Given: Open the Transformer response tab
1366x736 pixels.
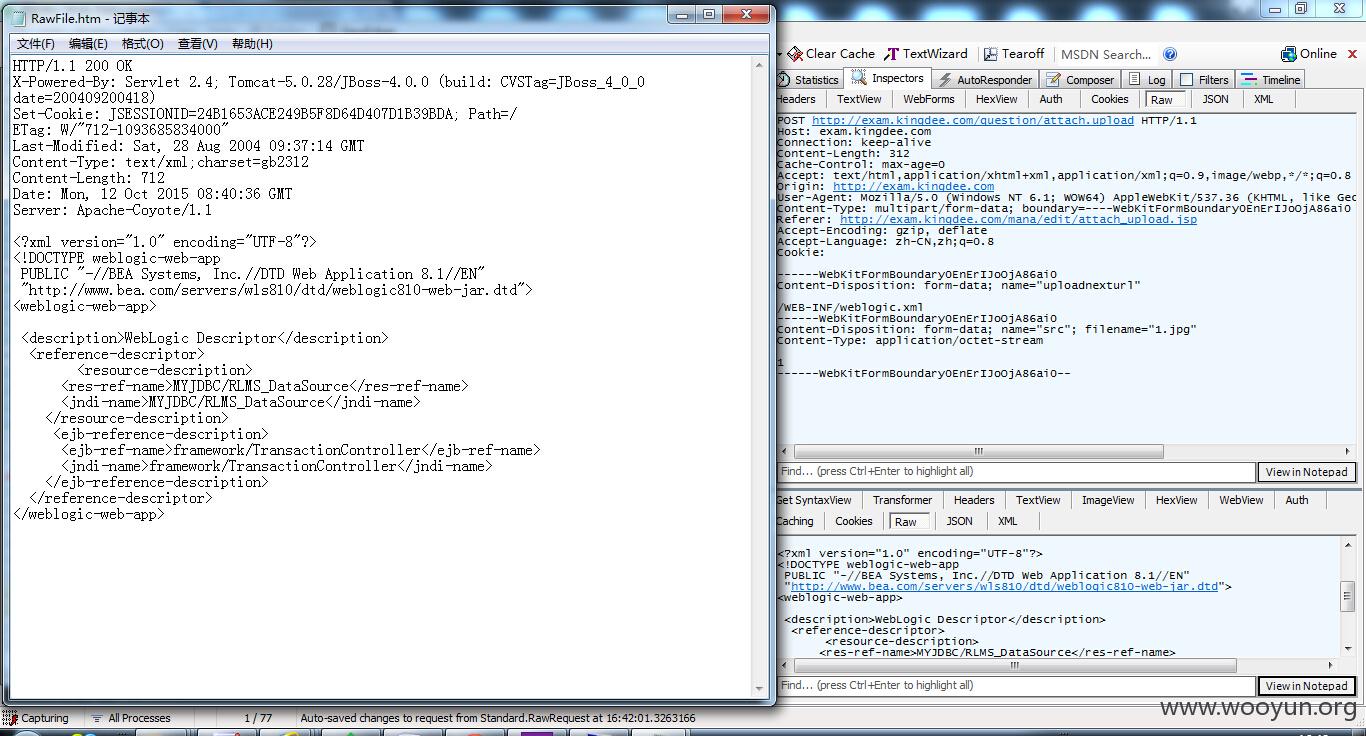Looking at the screenshot, I should click(x=902, y=500).
